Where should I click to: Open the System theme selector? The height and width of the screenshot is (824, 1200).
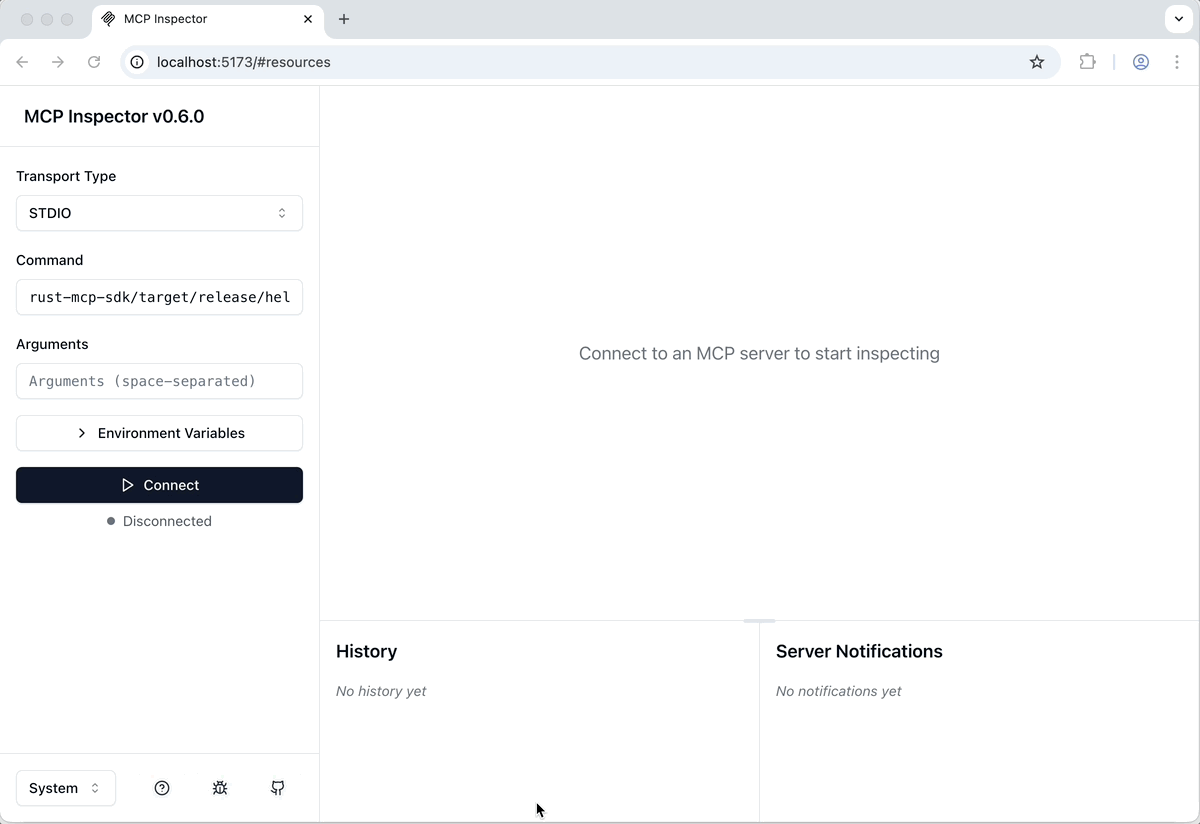(65, 788)
